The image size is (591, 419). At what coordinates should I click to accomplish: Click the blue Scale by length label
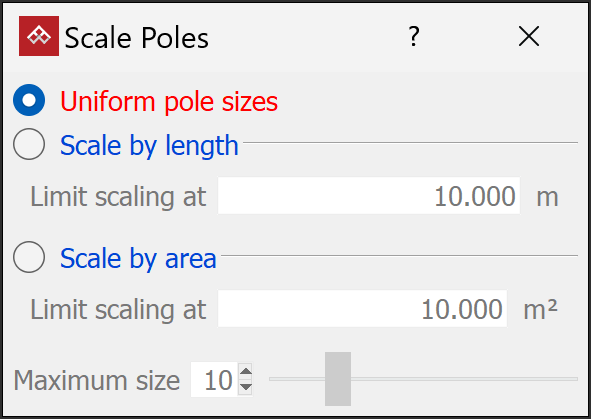149,145
